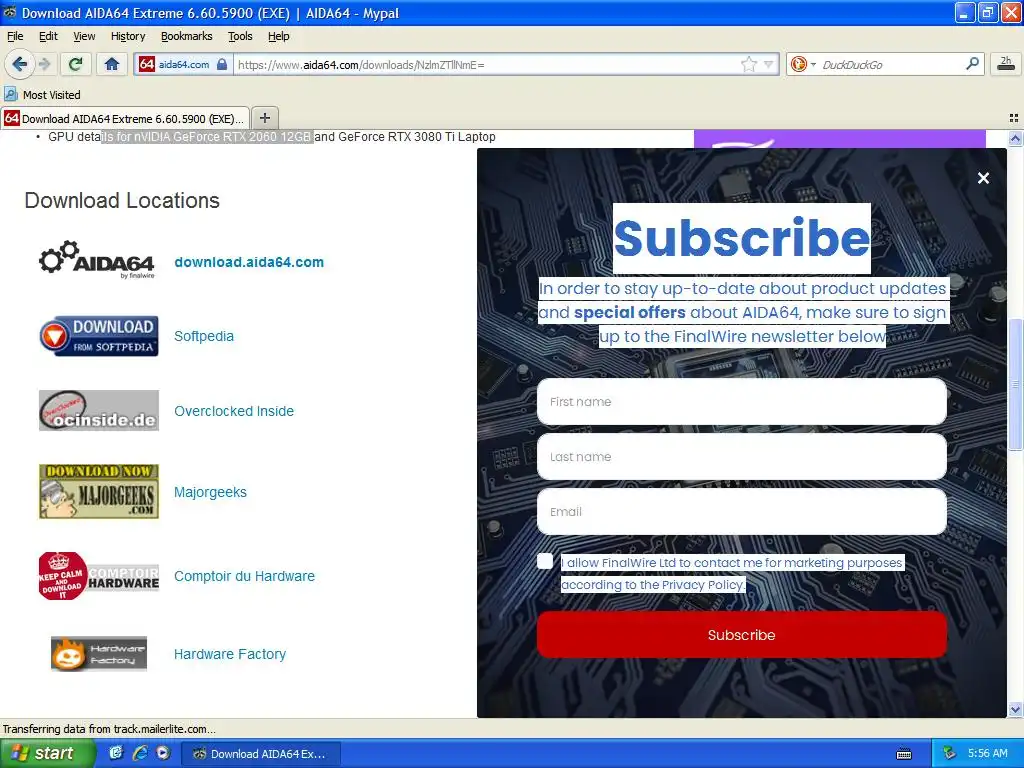Open the Comptoir du Hardware link
The width and height of the screenshot is (1024, 768).
click(x=244, y=576)
